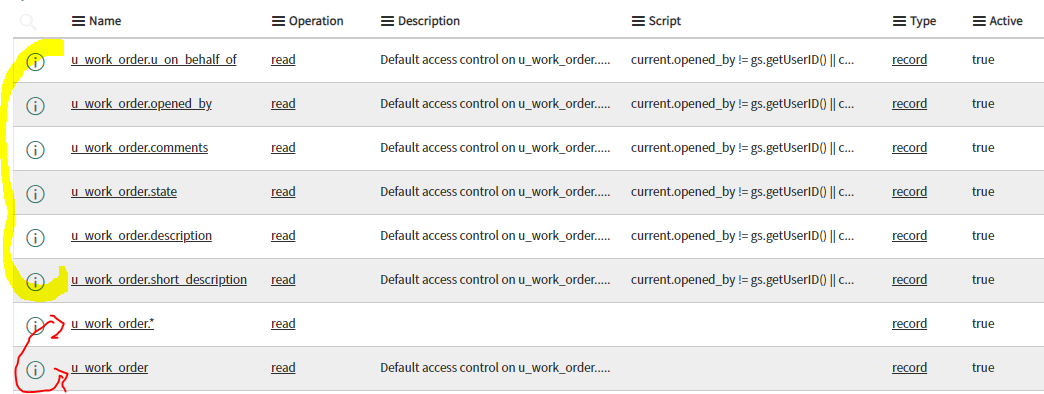This screenshot has width=1044, height=394.
Task: Open the Active column options menu
Action: [979, 21]
